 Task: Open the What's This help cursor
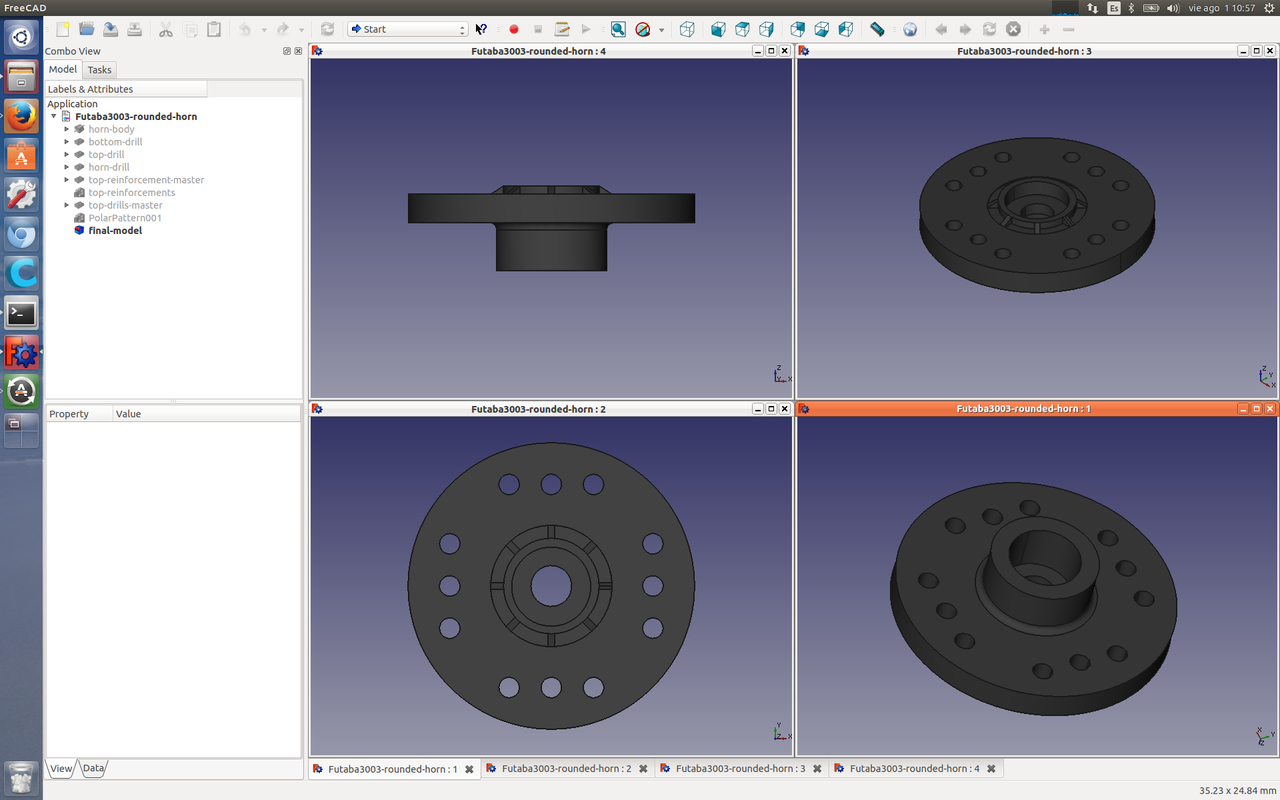tap(481, 30)
